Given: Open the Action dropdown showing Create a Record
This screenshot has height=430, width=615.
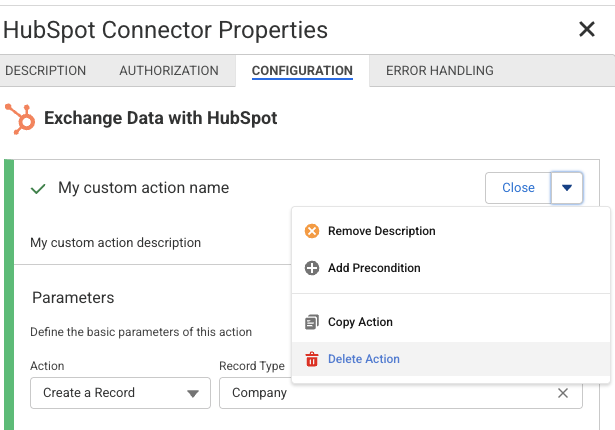Looking at the screenshot, I should pos(120,393).
